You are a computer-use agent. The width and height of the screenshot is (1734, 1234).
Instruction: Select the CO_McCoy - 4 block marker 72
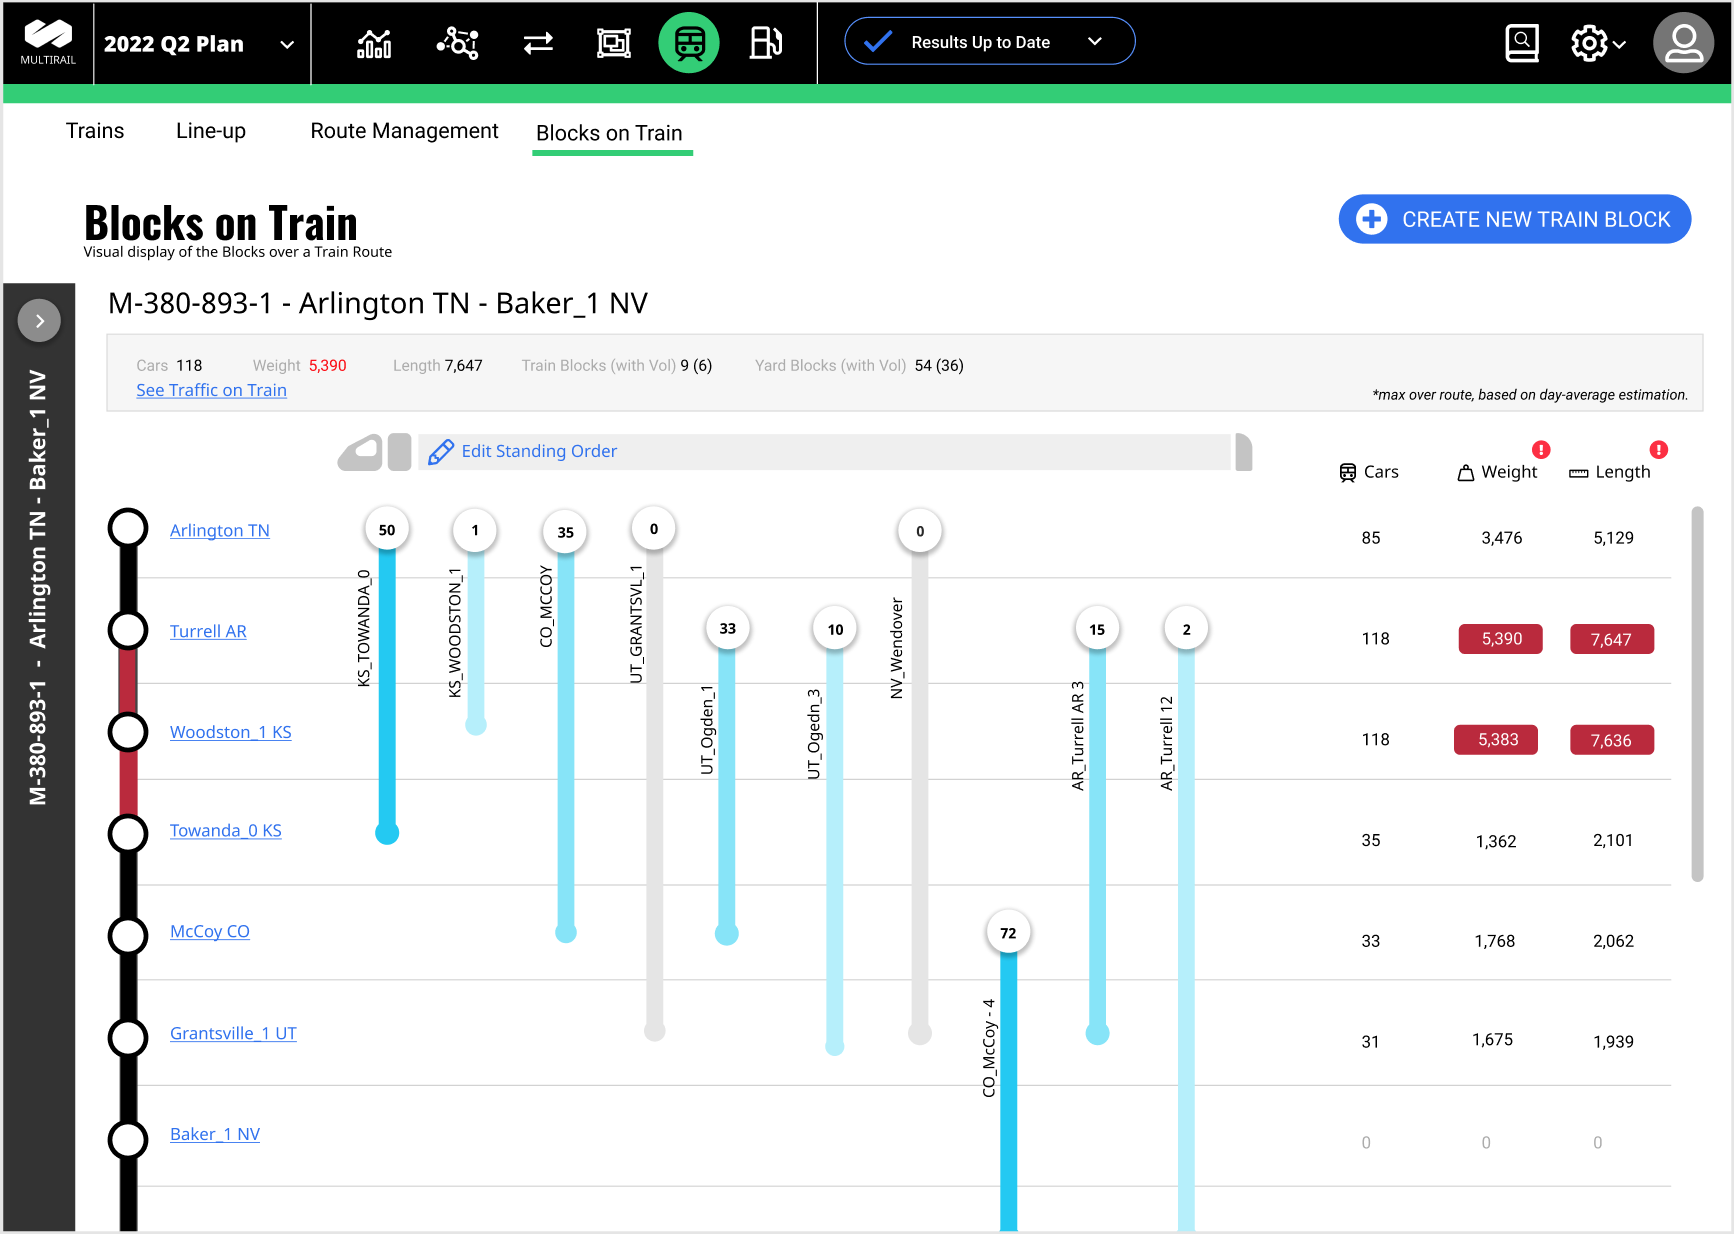pos(1008,933)
